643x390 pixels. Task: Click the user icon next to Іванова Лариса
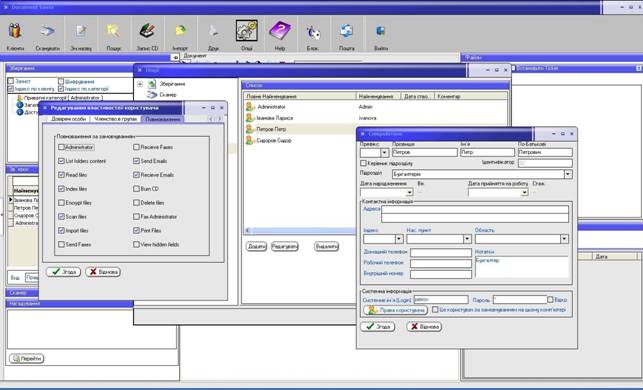coord(250,118)
